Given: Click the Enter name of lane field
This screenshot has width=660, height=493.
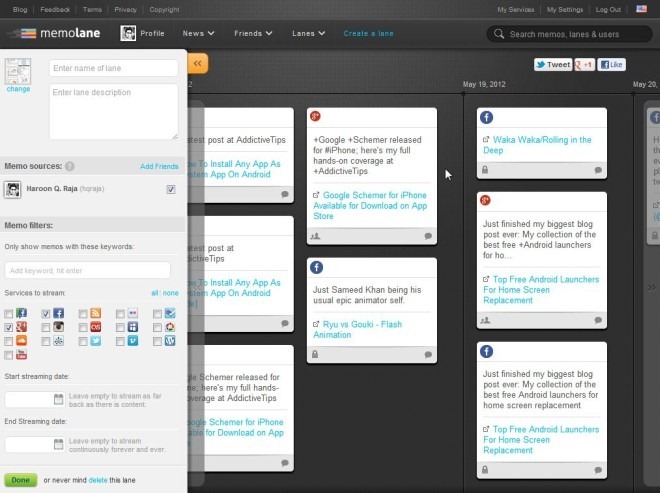Looking at the screenshot, I should point(114,68).
